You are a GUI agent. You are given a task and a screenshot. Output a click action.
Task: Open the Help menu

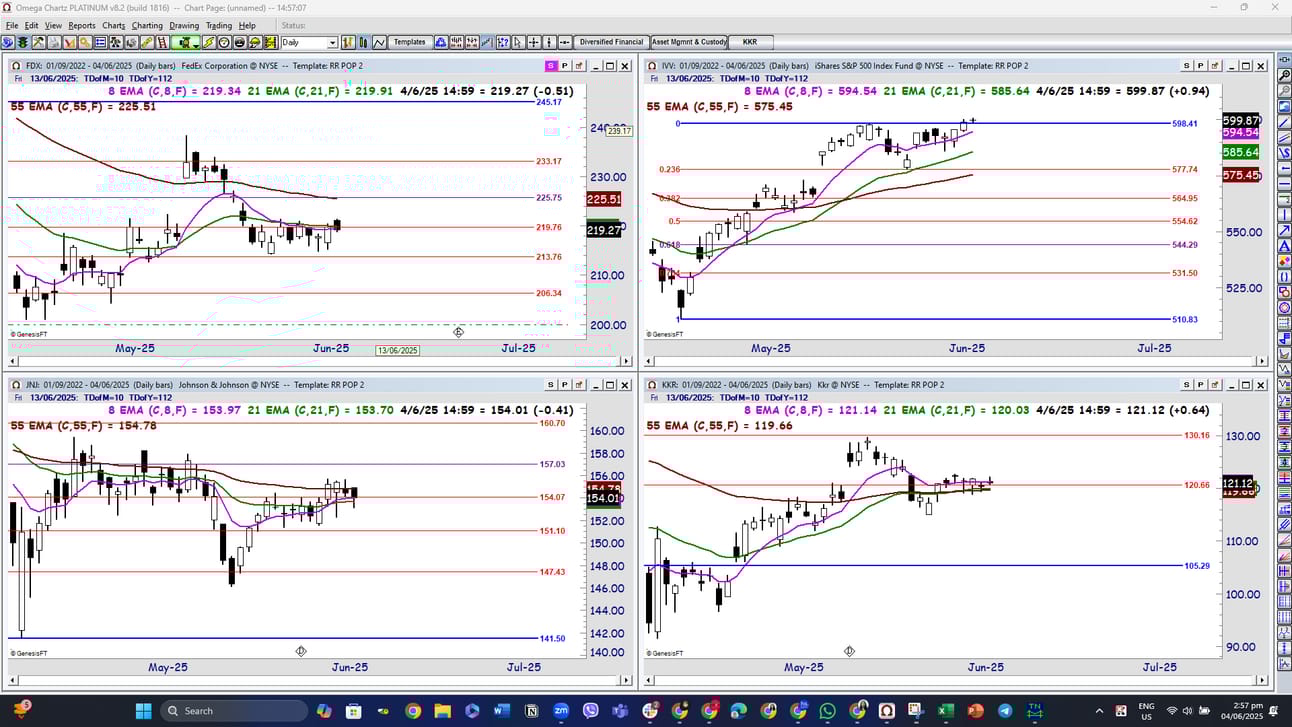point(247,25)
